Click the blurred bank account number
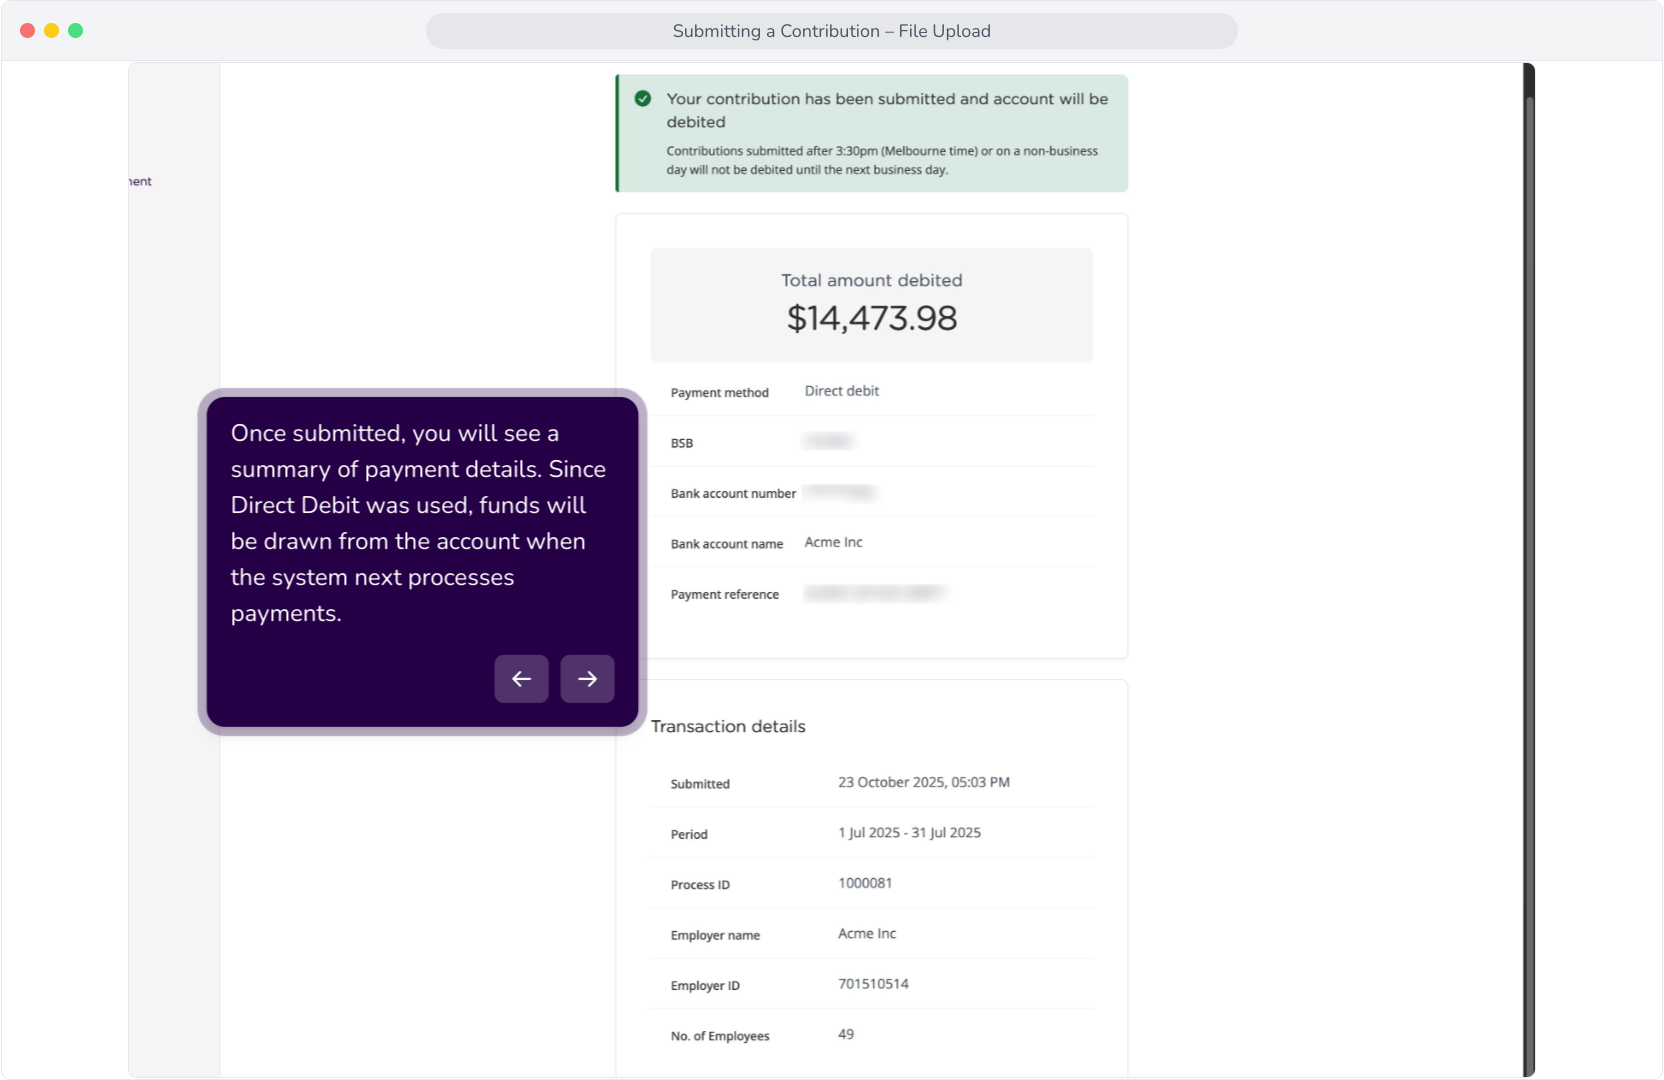Viewport: 1664px width, 1080px height. 840,492
